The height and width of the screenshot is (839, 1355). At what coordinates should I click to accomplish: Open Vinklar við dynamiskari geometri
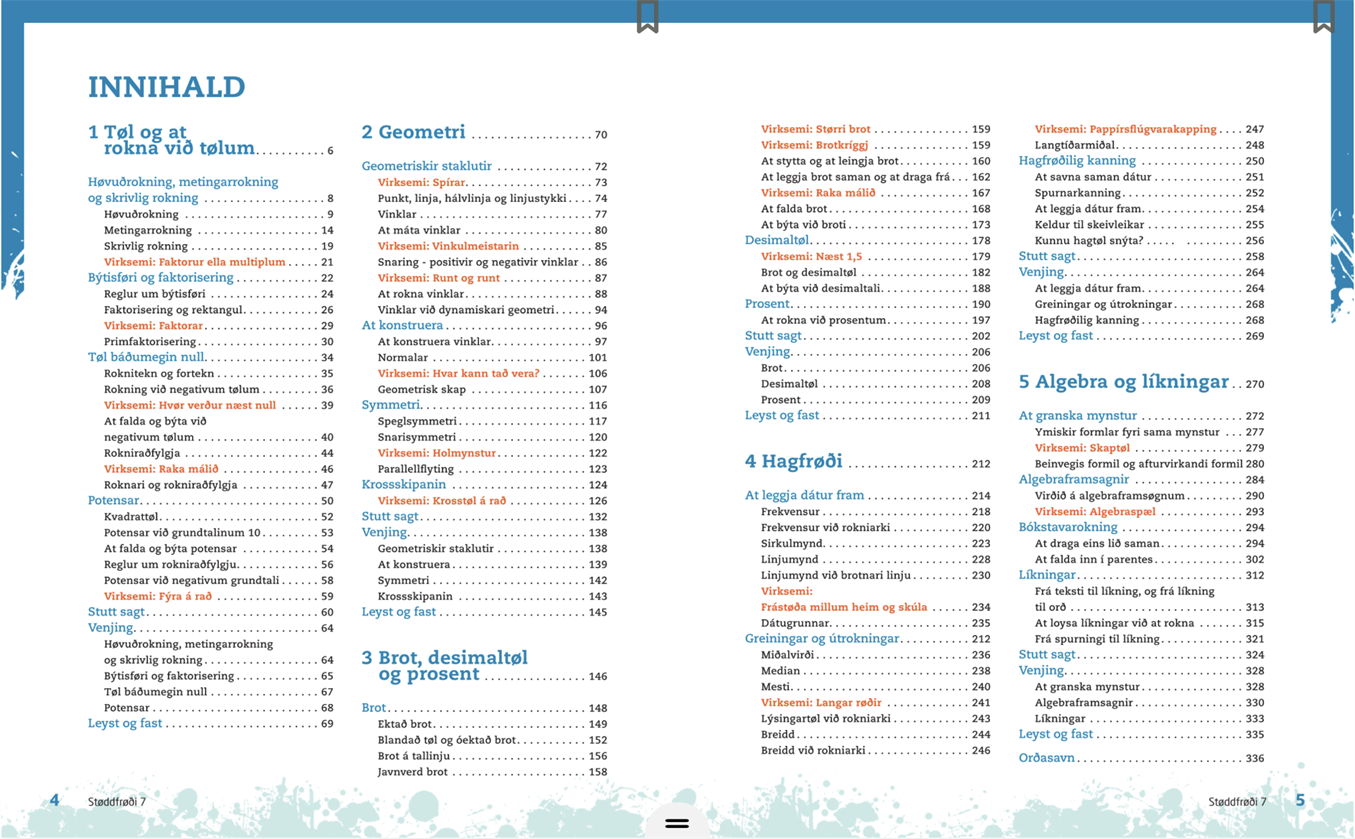(x=492, y=310)
